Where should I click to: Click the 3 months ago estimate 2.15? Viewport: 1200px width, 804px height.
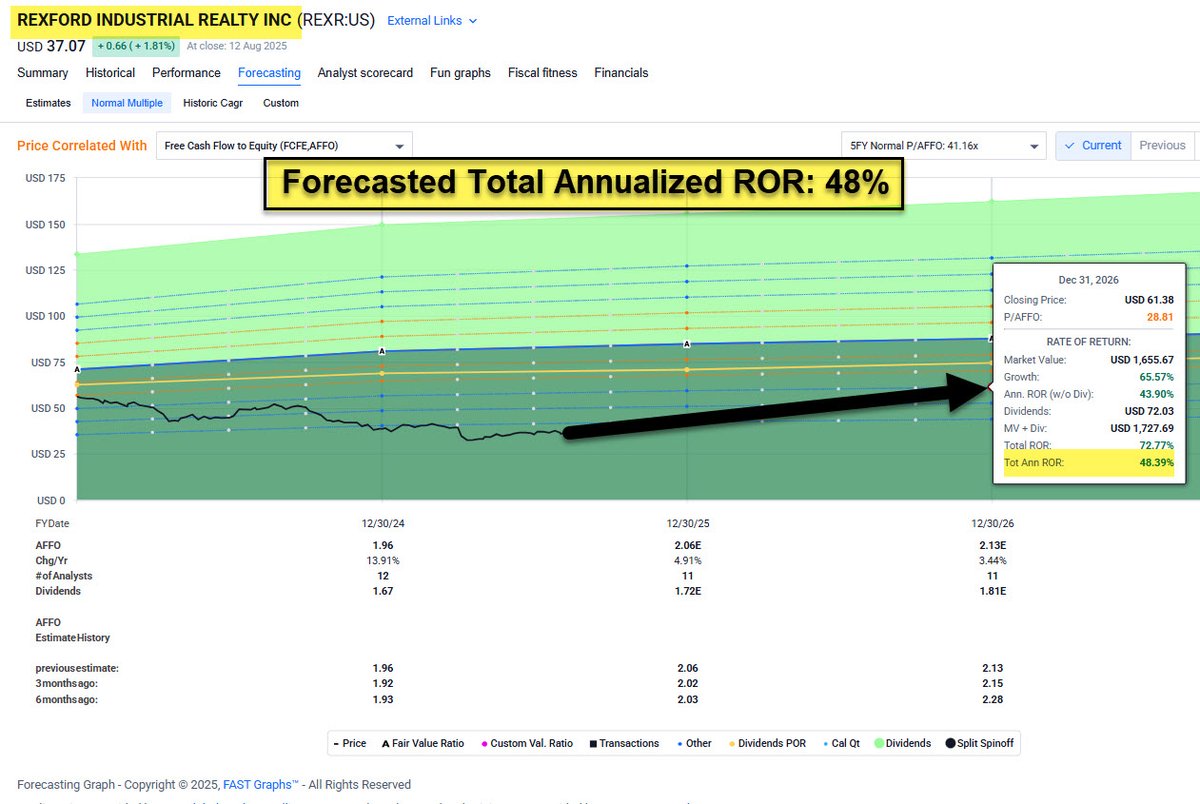(x=992, y=684)
